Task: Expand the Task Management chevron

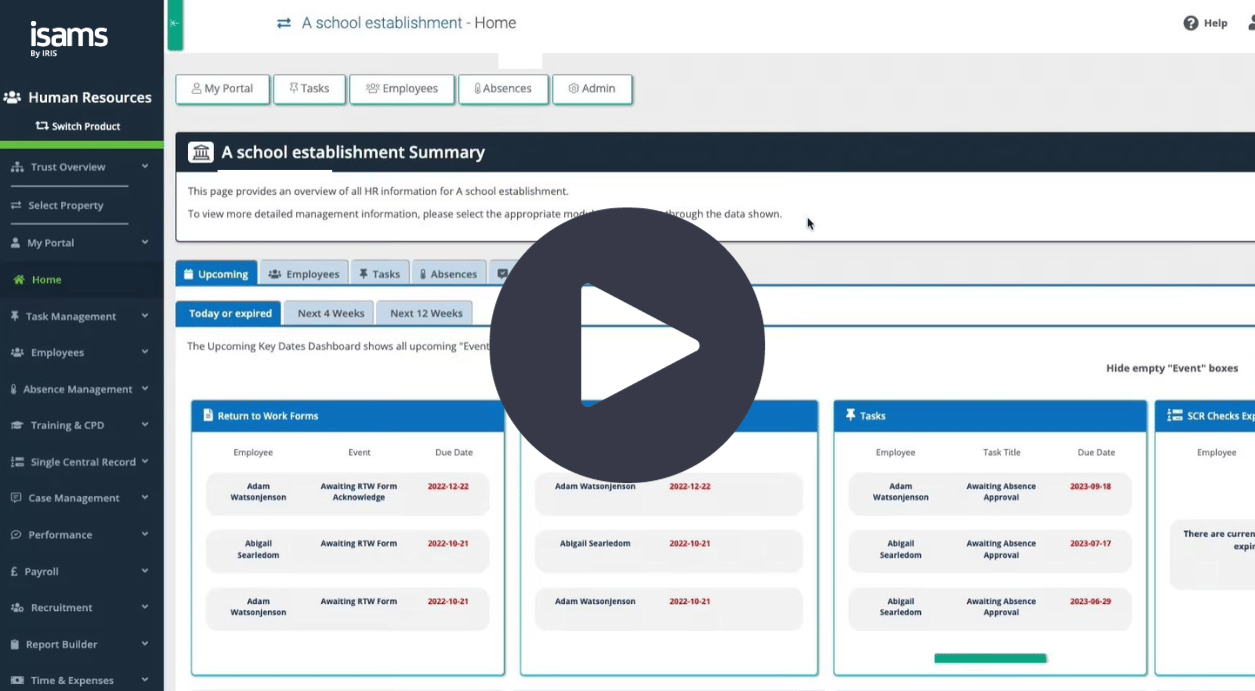Action: [145, 316]
